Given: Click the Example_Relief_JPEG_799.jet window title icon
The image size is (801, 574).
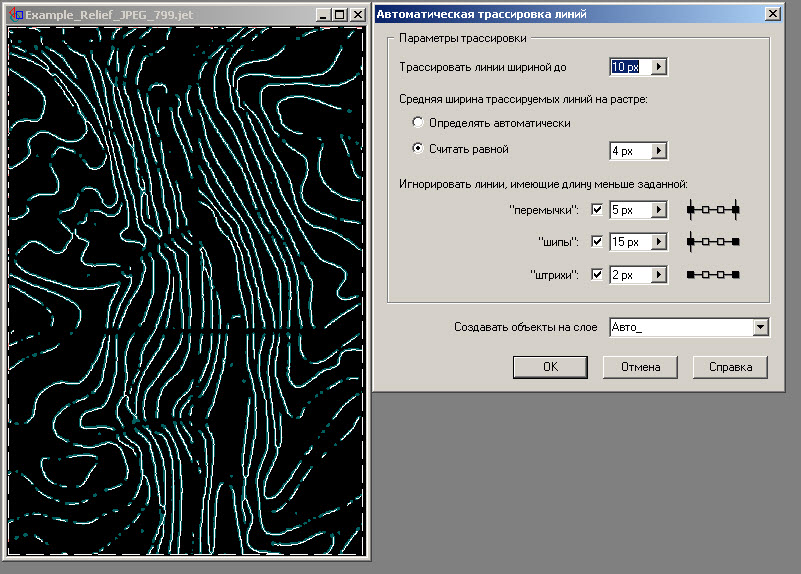Looking at the screenshot, I should 16,15.
